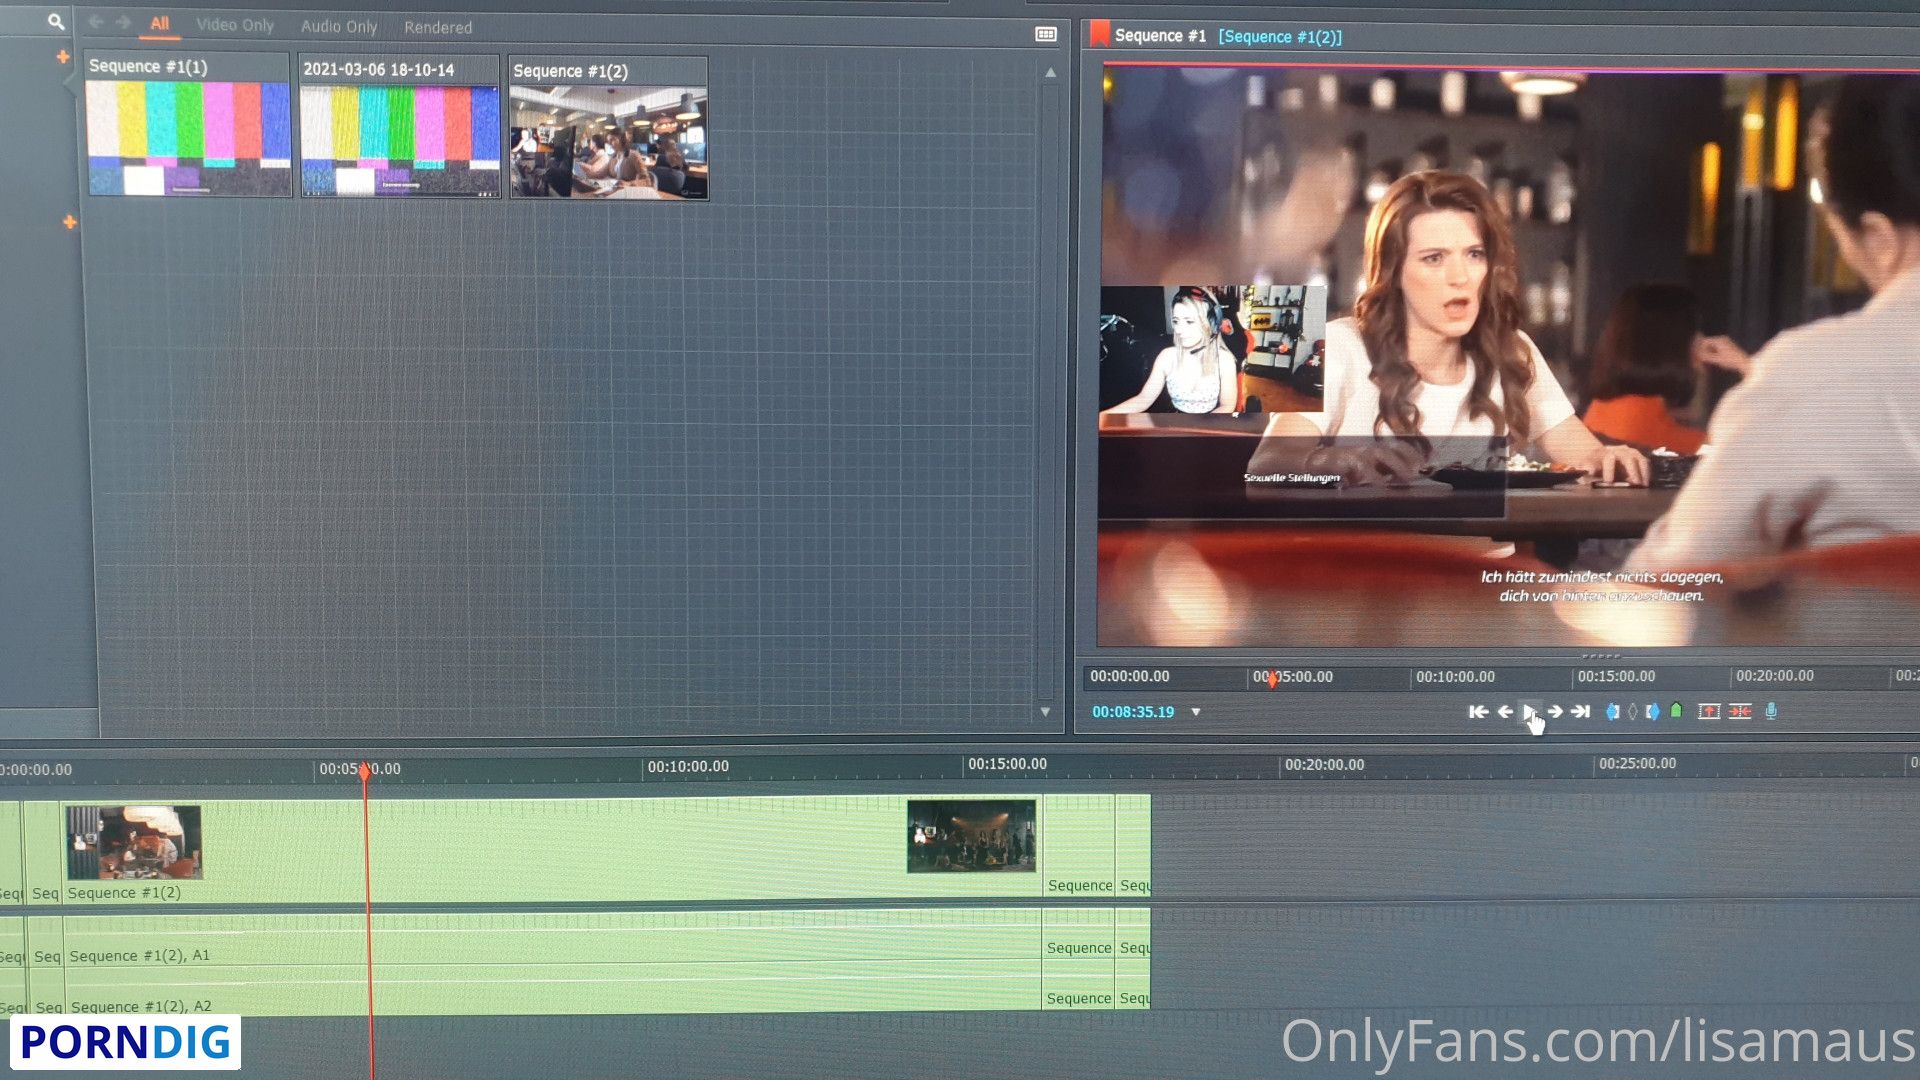Click 00:20:00.00 on the viewer scrub bar

(1775, 676)
